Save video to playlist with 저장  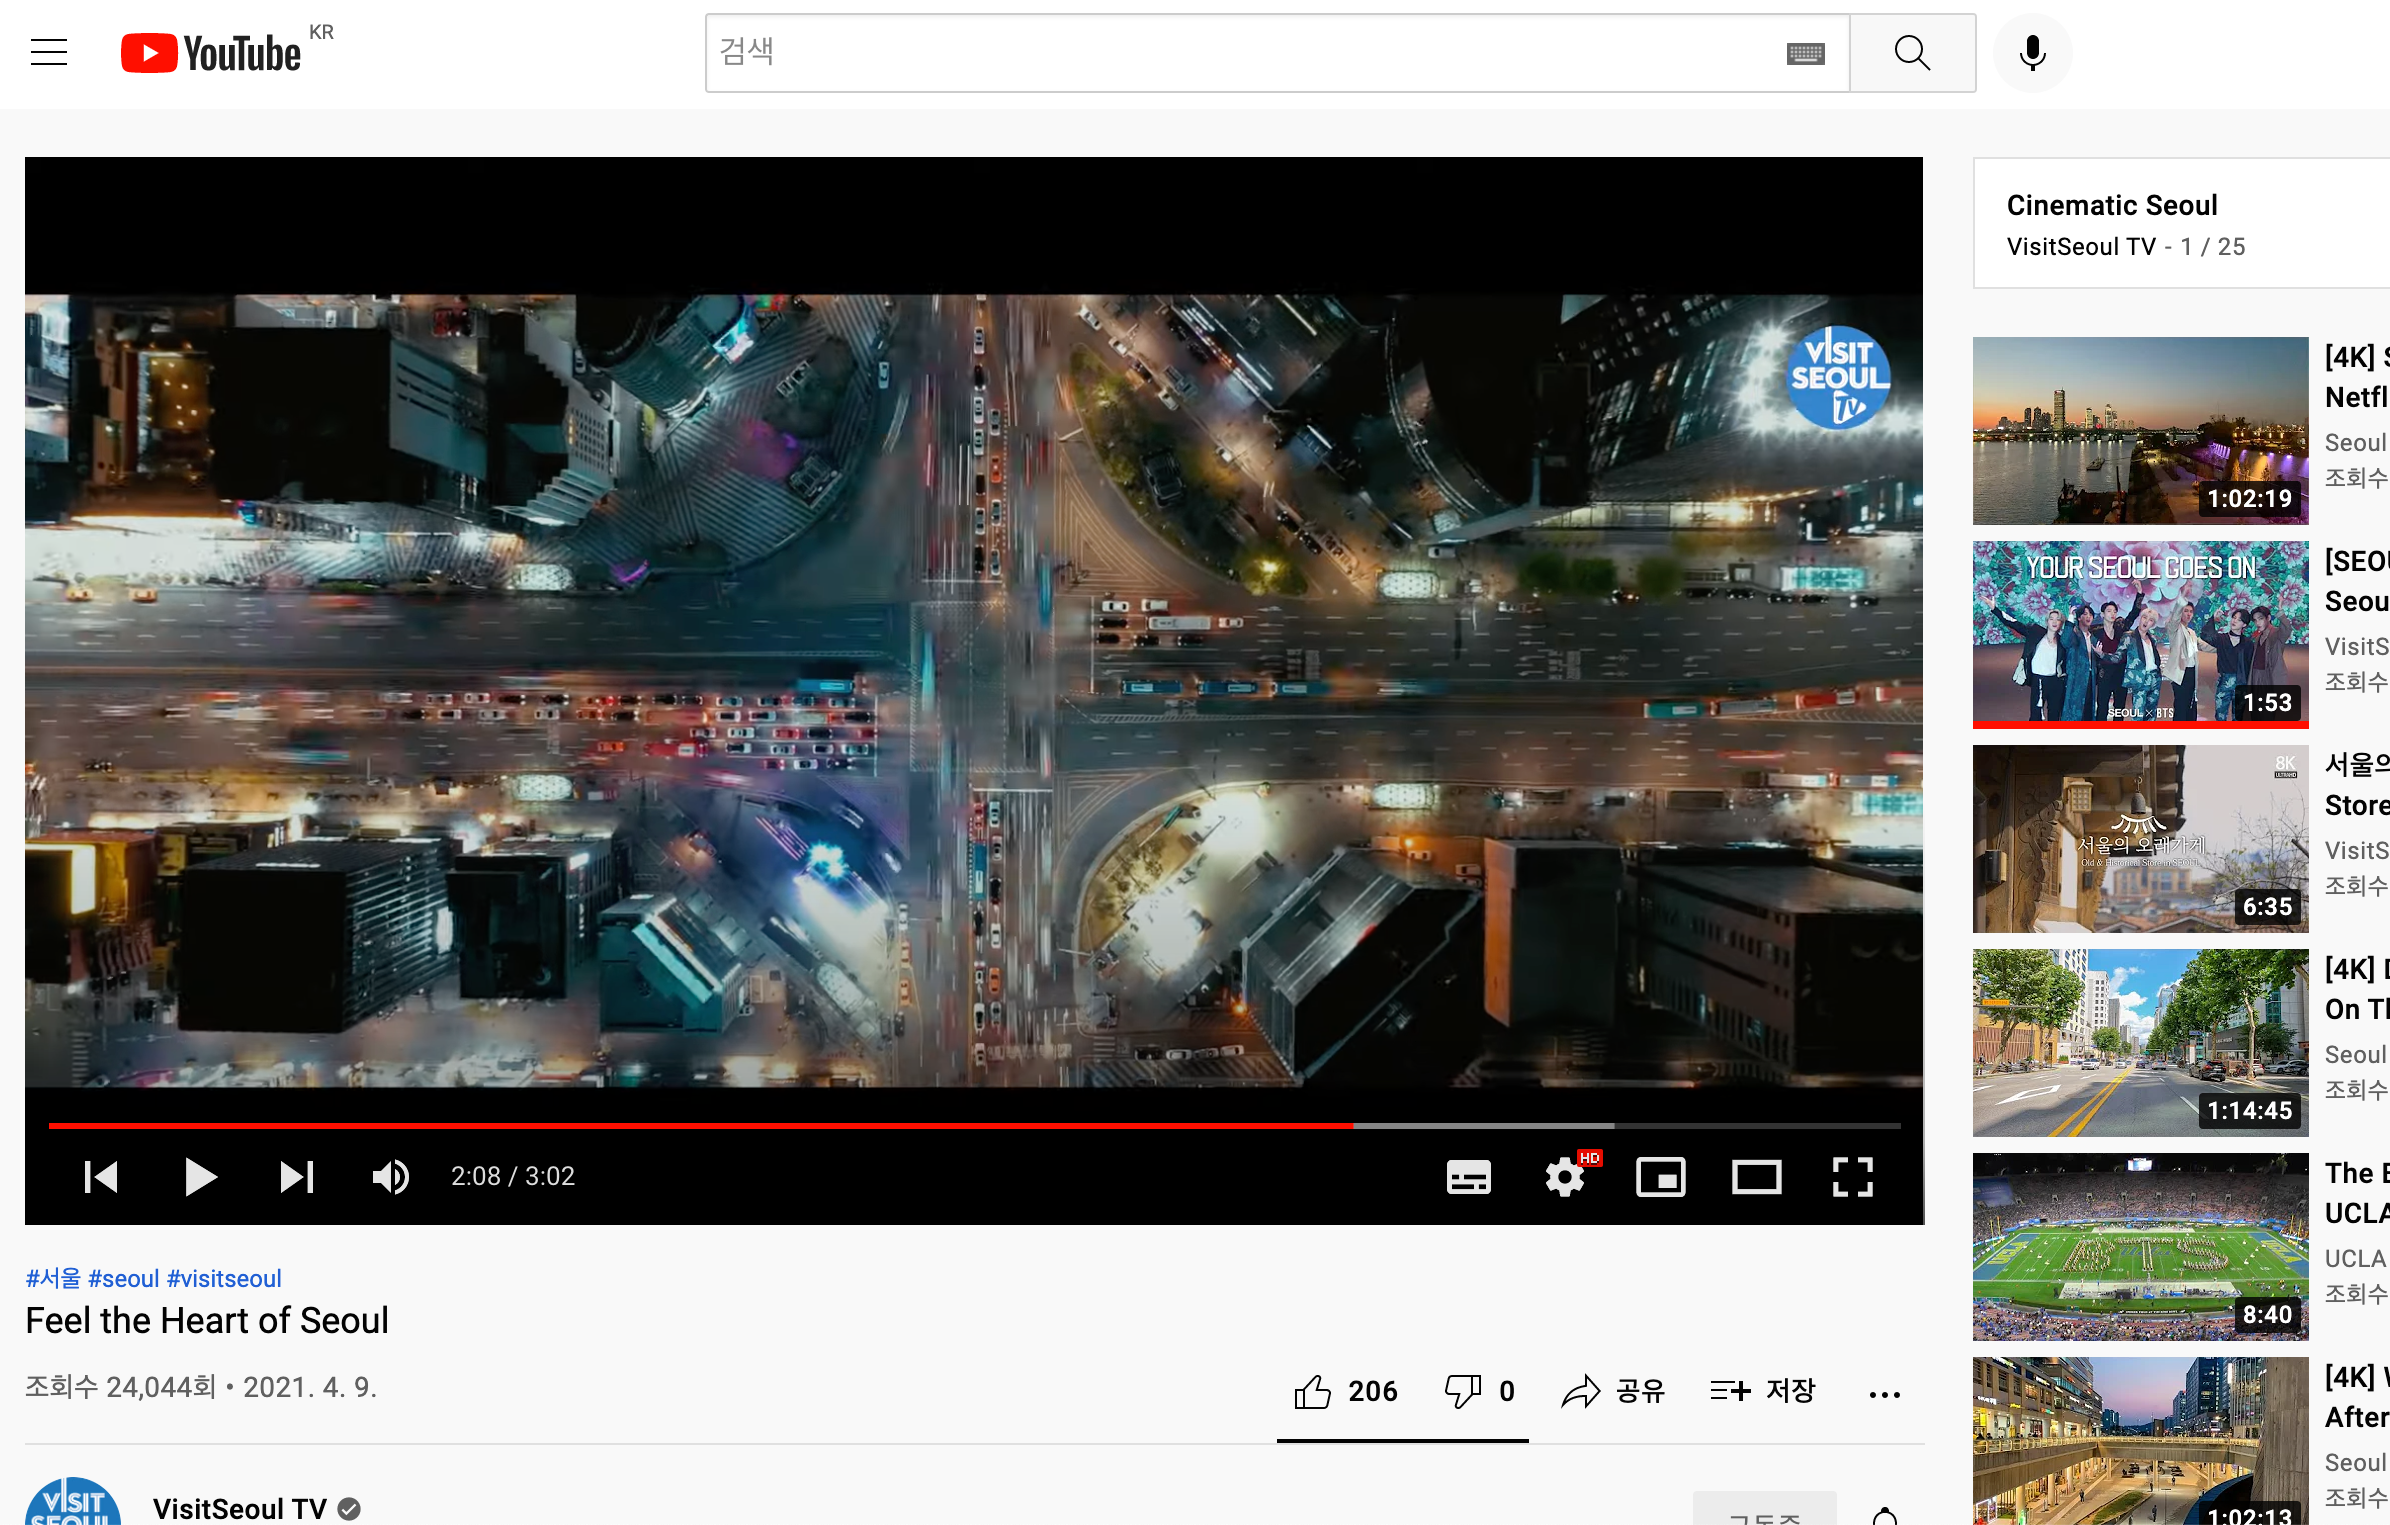tap(1763, 1392)
